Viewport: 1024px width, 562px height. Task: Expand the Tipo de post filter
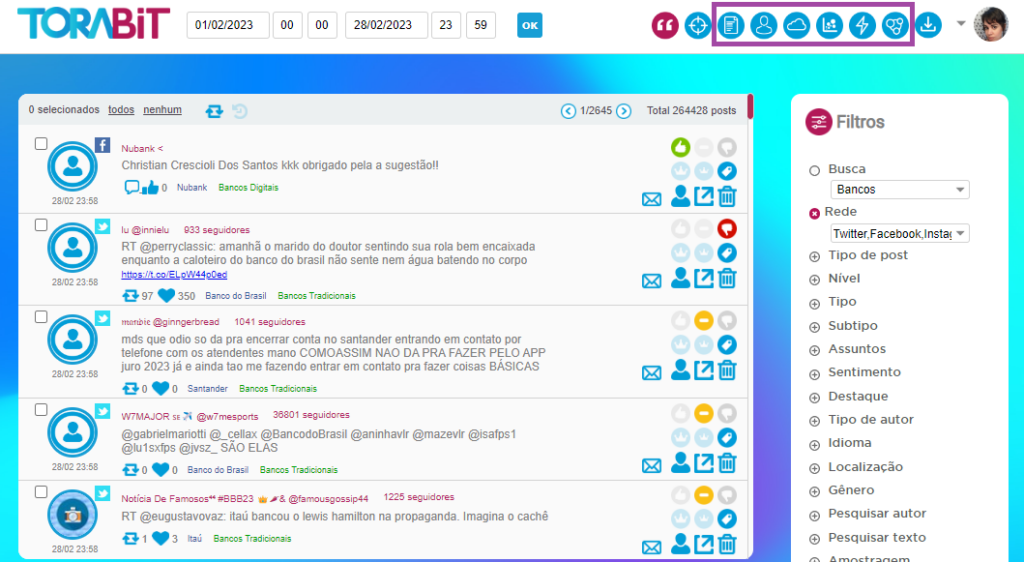coord(814,257)
